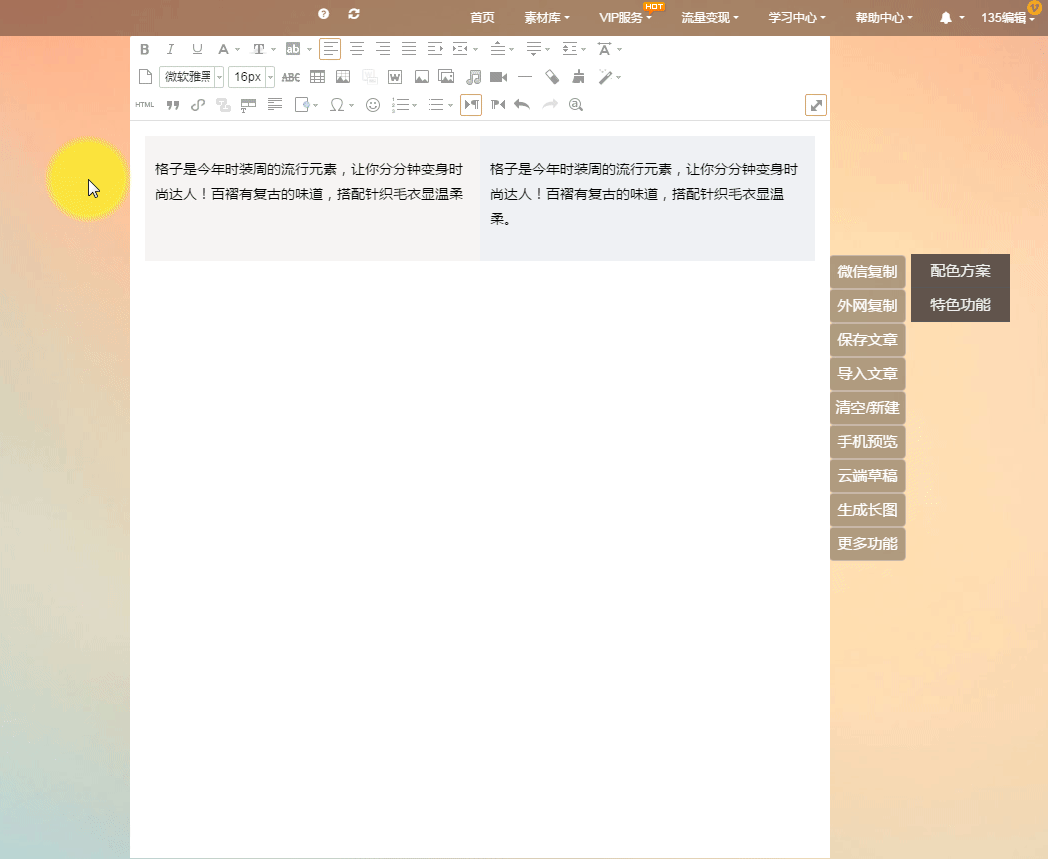
Task: Toggle italic text style
Action: coord(170,49)
